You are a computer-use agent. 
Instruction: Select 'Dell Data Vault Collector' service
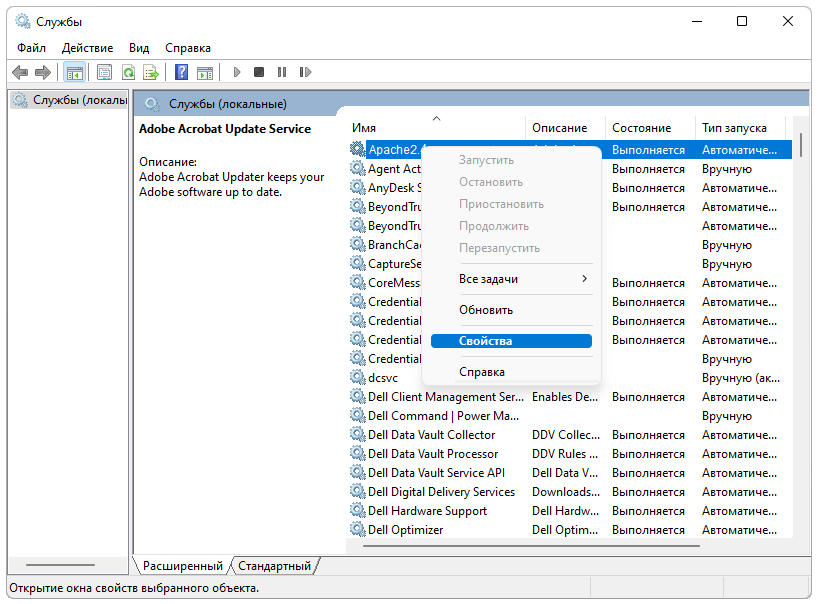pyautogui.click(x=431, y=435)
